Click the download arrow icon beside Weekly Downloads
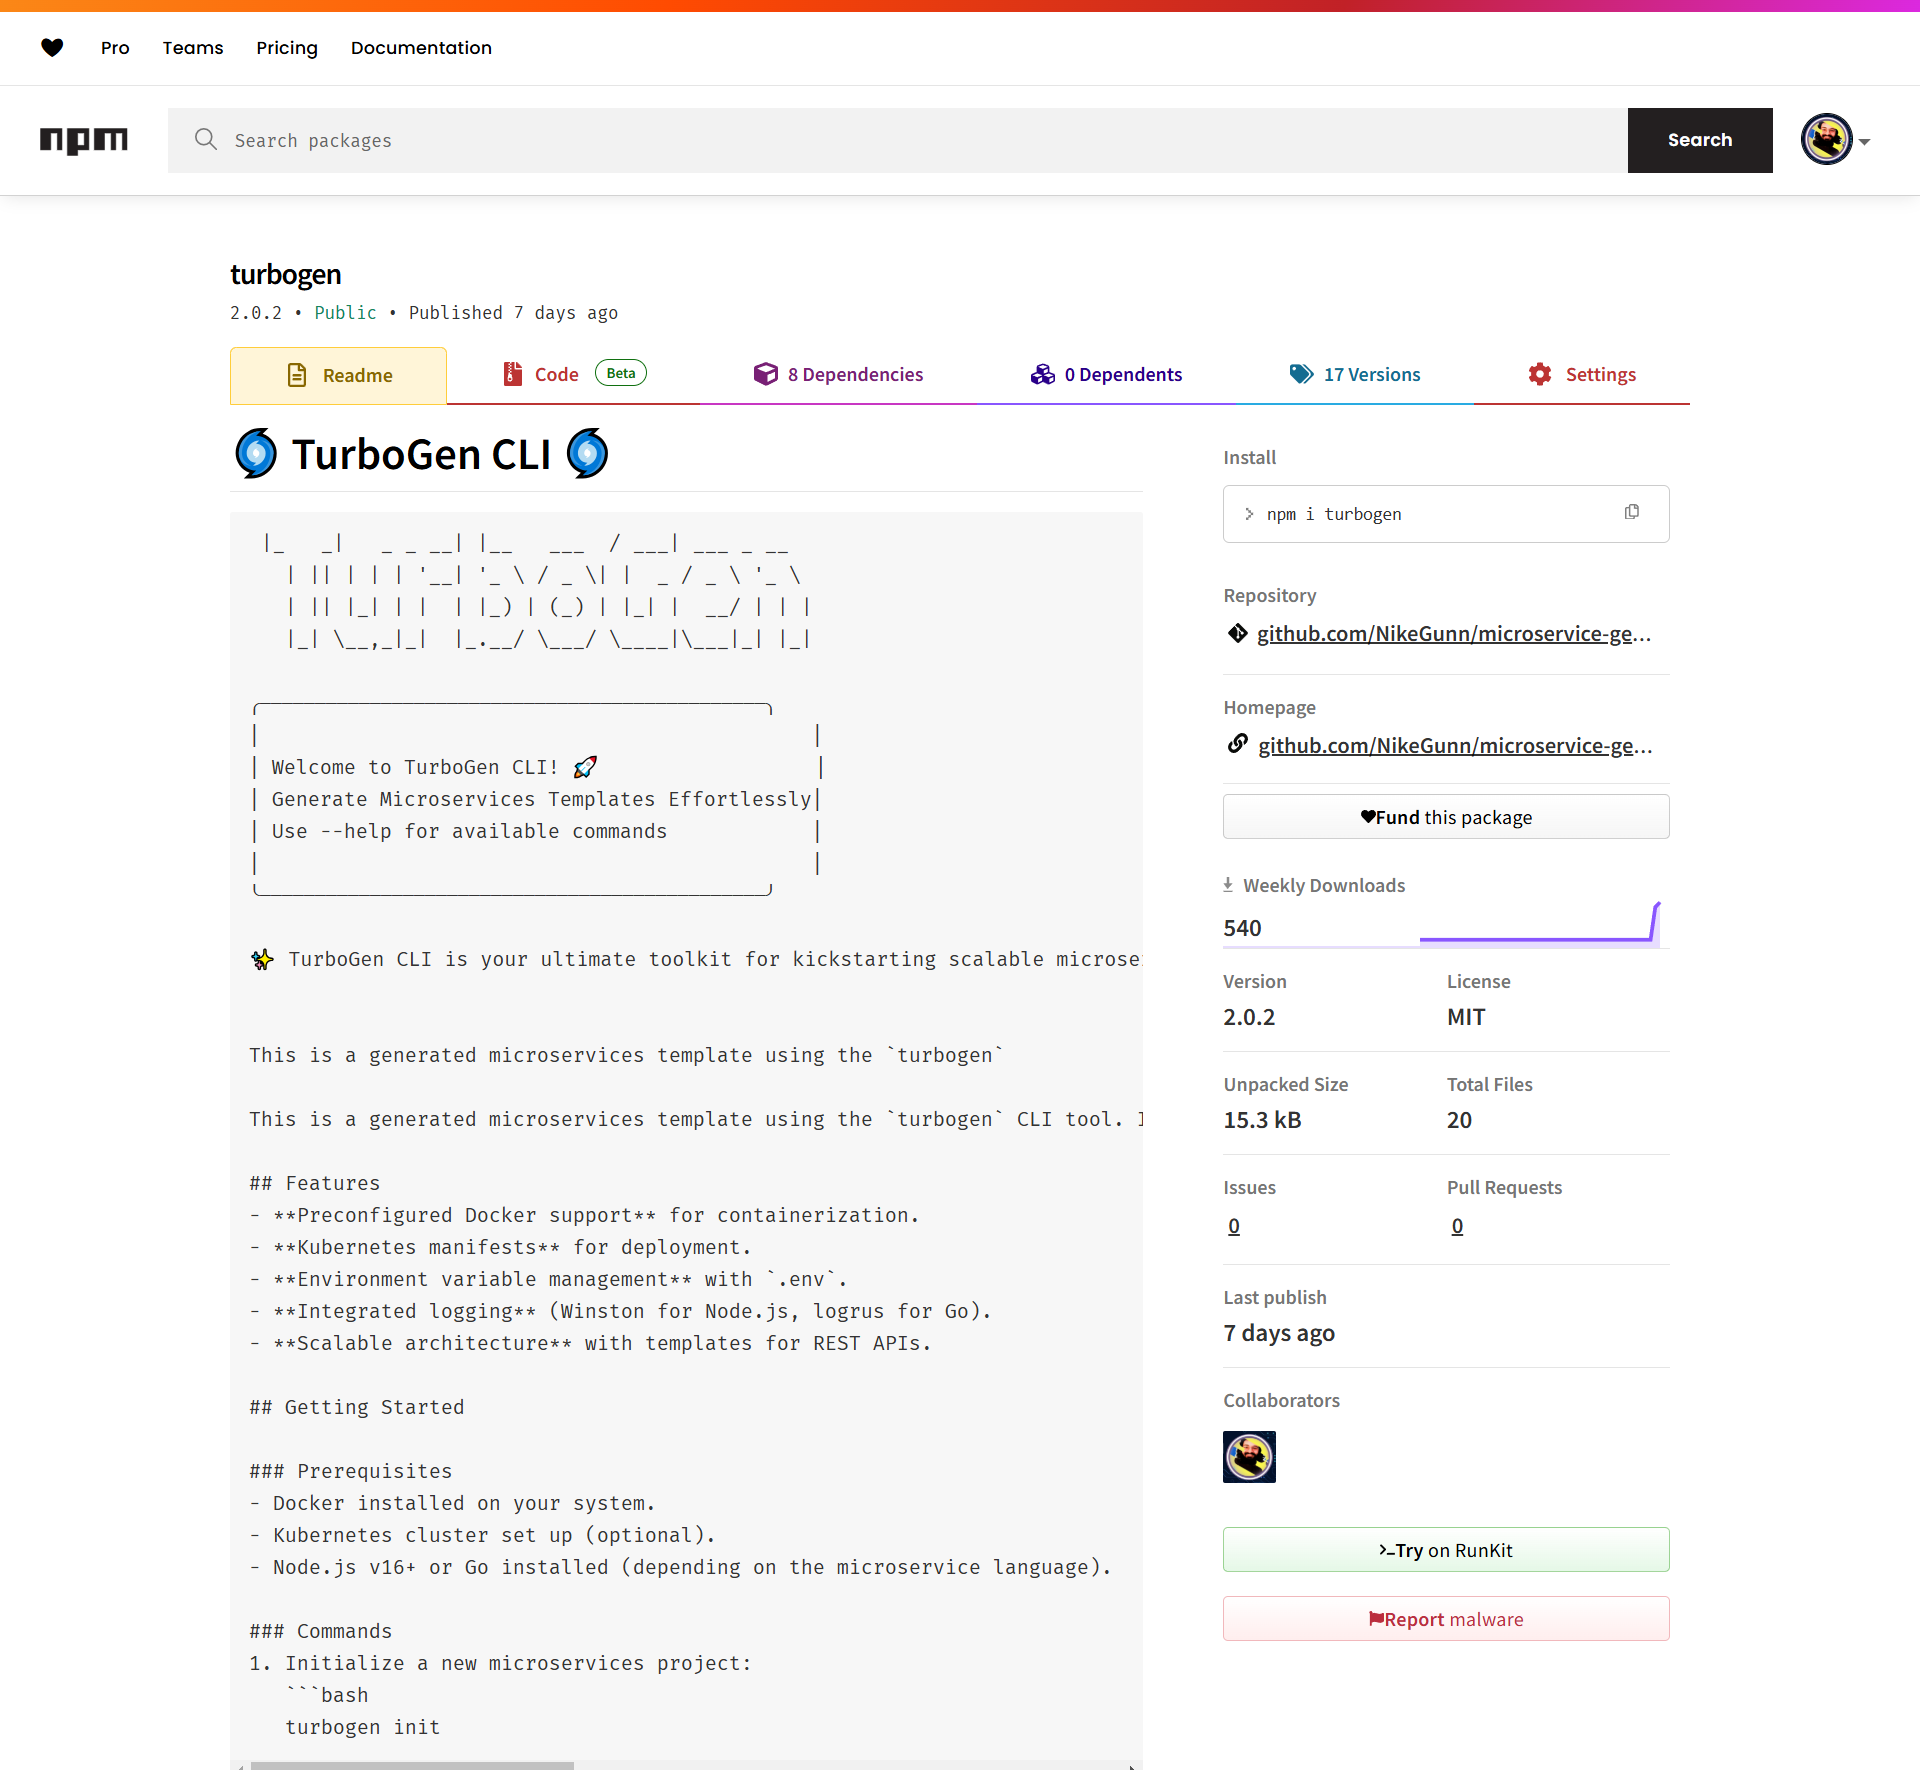Viewport: 1920px width, 1770px height. [1228, 885]
